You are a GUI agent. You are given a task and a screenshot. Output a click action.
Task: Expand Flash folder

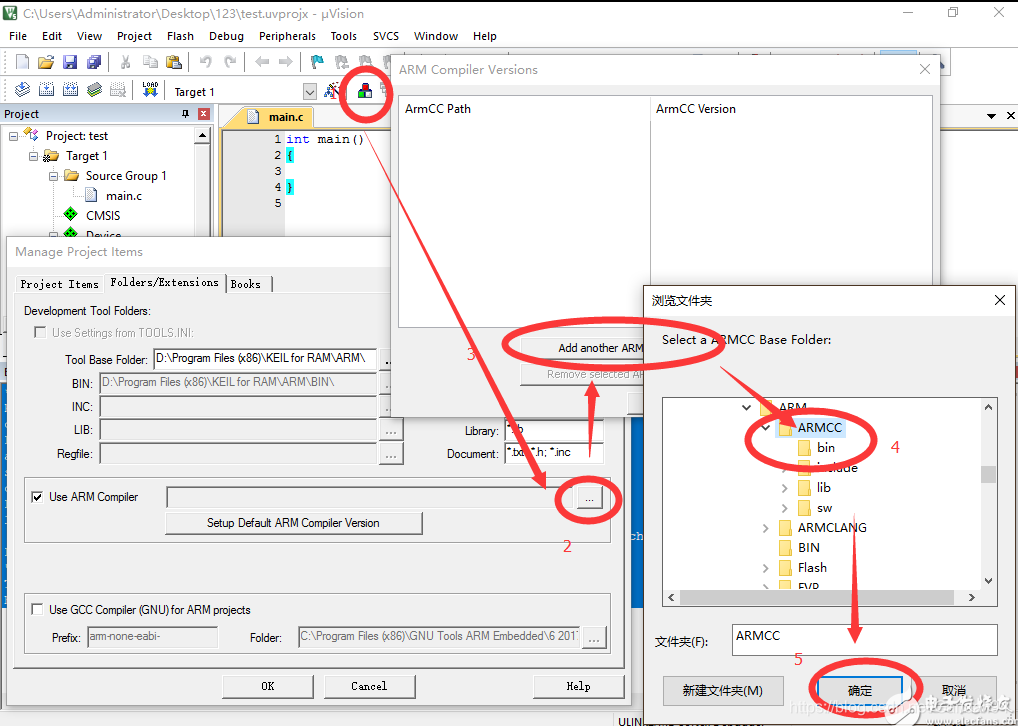coord(766,568)
